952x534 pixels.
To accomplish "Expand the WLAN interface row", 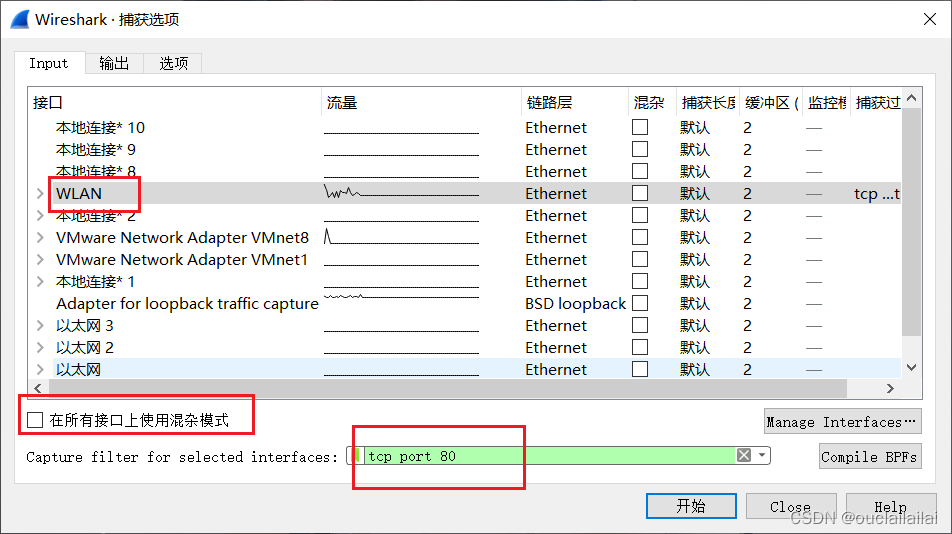I will [40, 194].
